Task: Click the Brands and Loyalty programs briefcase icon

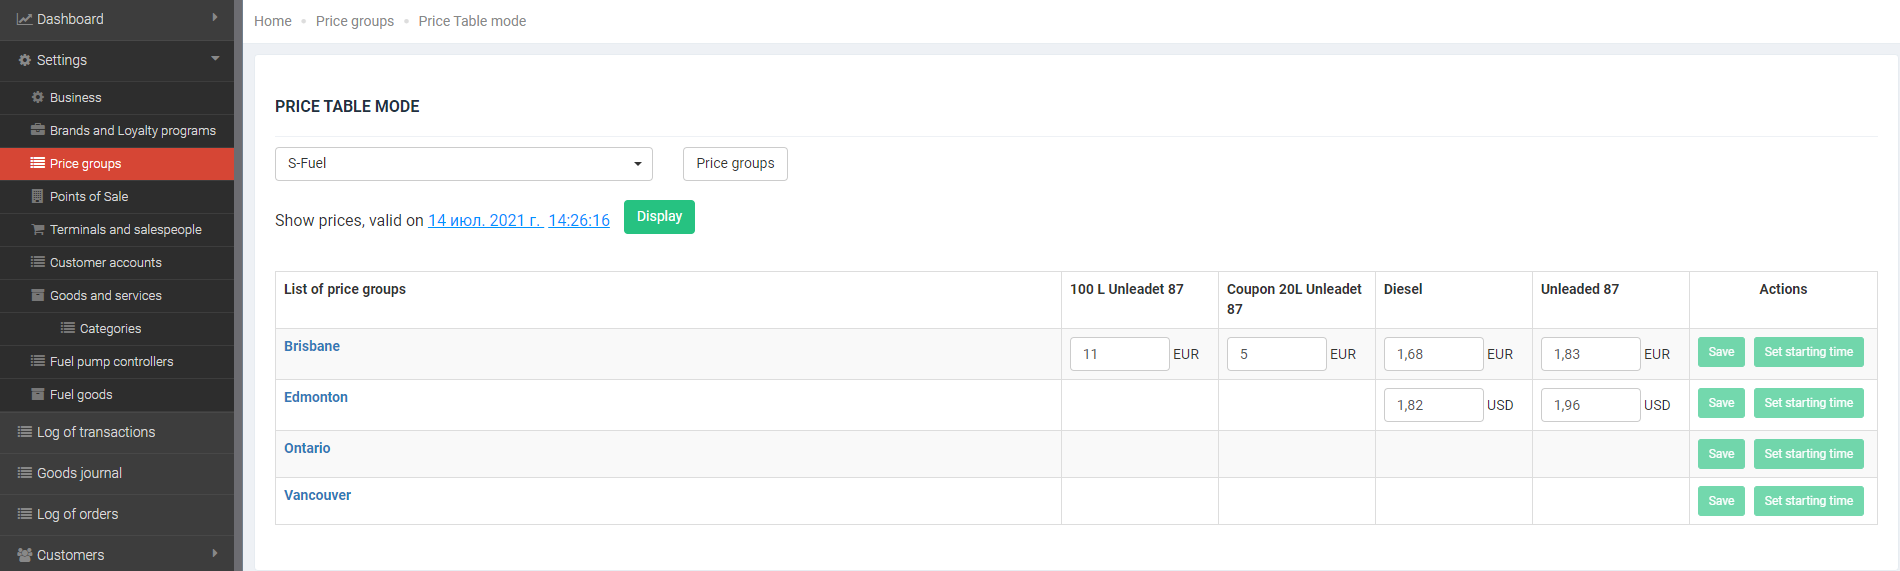Action: 38,130
